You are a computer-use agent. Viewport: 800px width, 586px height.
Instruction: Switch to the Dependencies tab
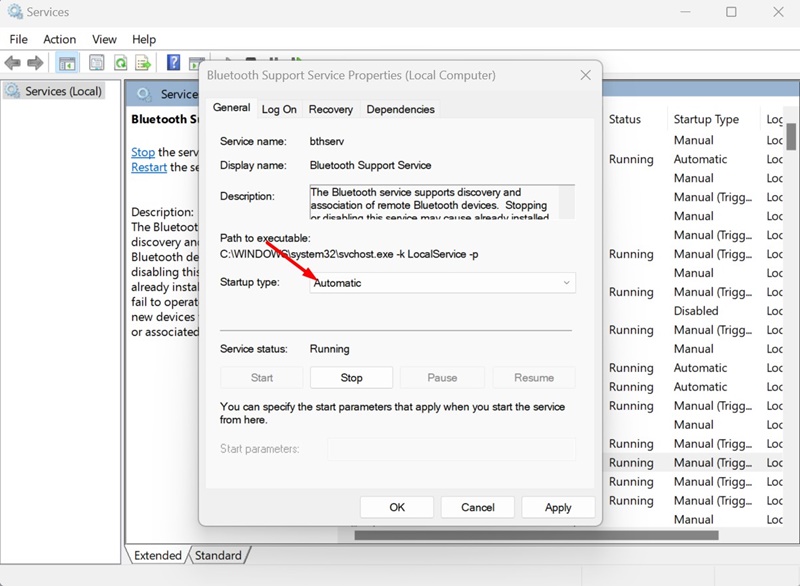[401, 109]
